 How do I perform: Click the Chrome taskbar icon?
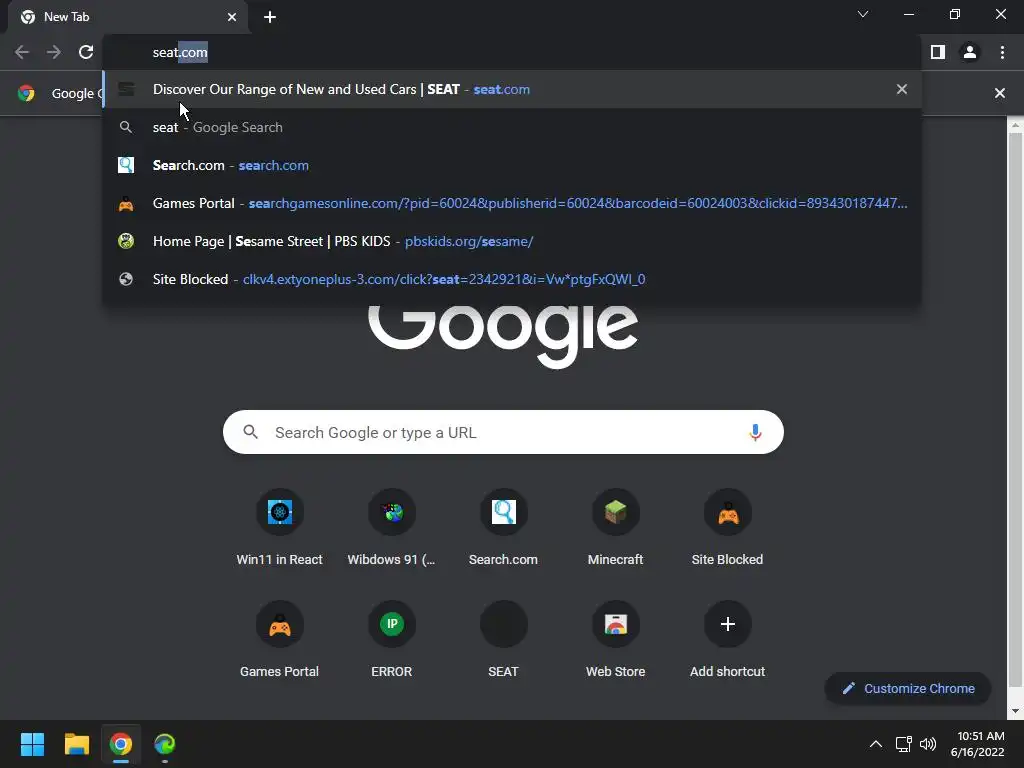pos(121,744)
